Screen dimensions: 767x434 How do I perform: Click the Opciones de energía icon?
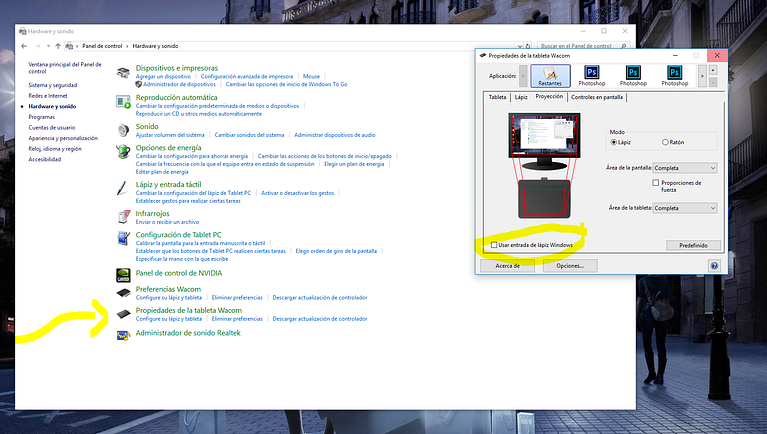(123, 152)
